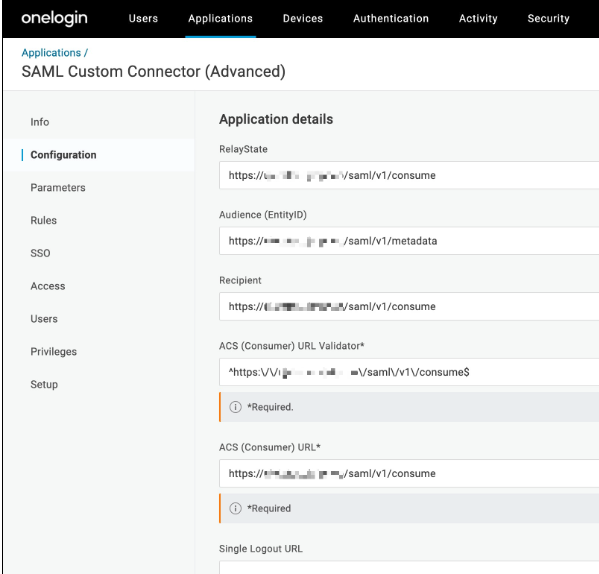Select the Access sidebar tab
The height and width of the screenshot is (574, 599).
tap(48, 286)
